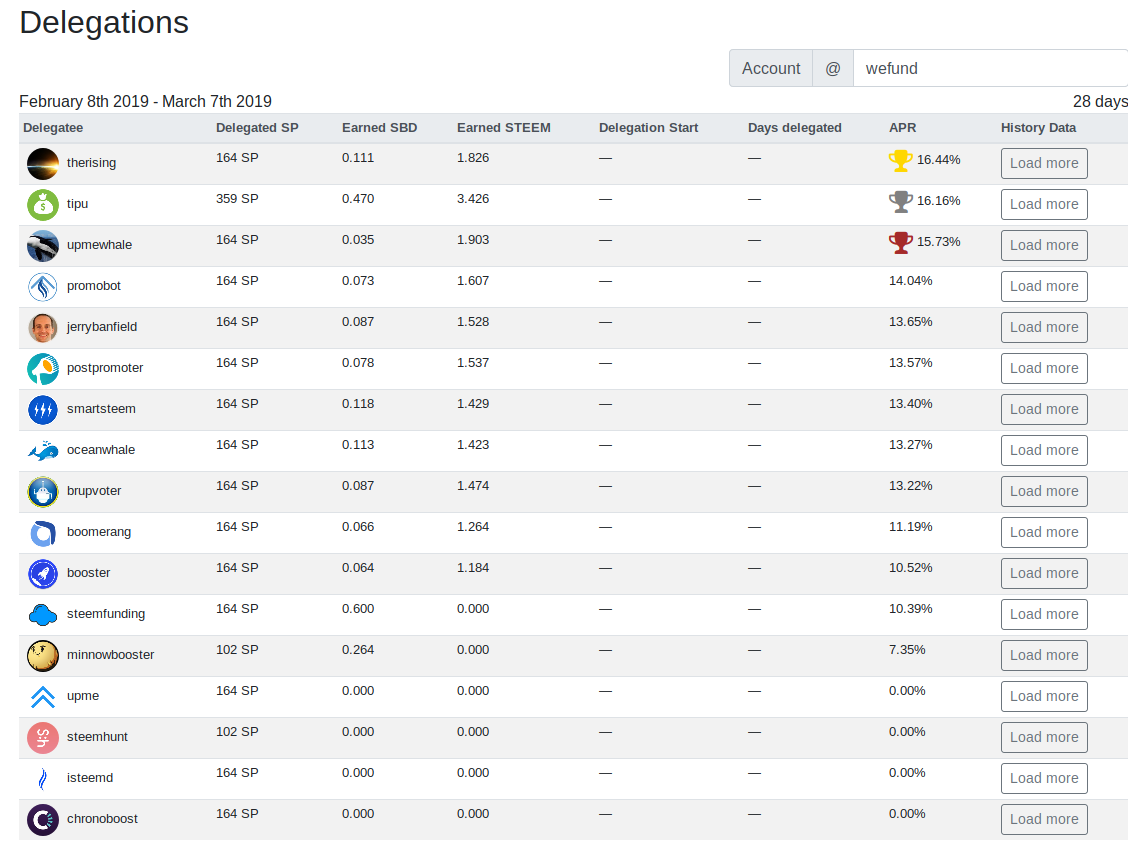
Task: Load more history for boomerang
Action: pyautogui.click(x=1044, y=533)
